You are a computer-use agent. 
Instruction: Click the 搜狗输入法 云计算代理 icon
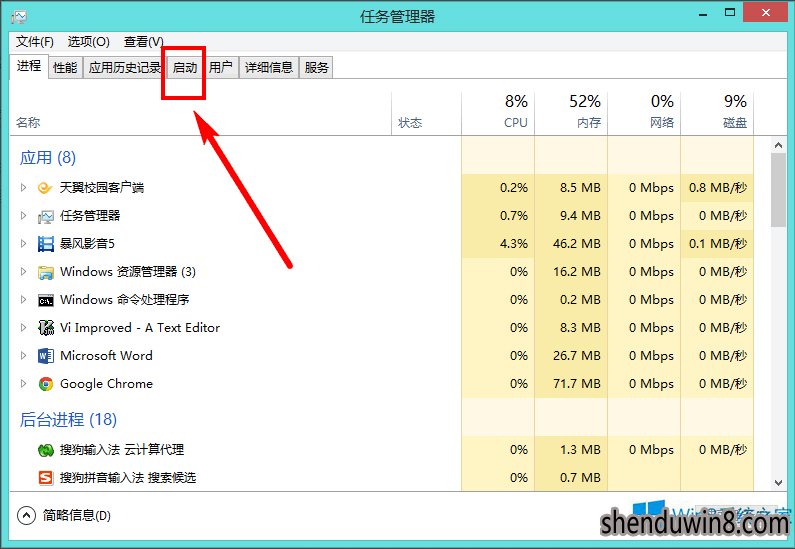pyautogui.click(x=46, y=450)
